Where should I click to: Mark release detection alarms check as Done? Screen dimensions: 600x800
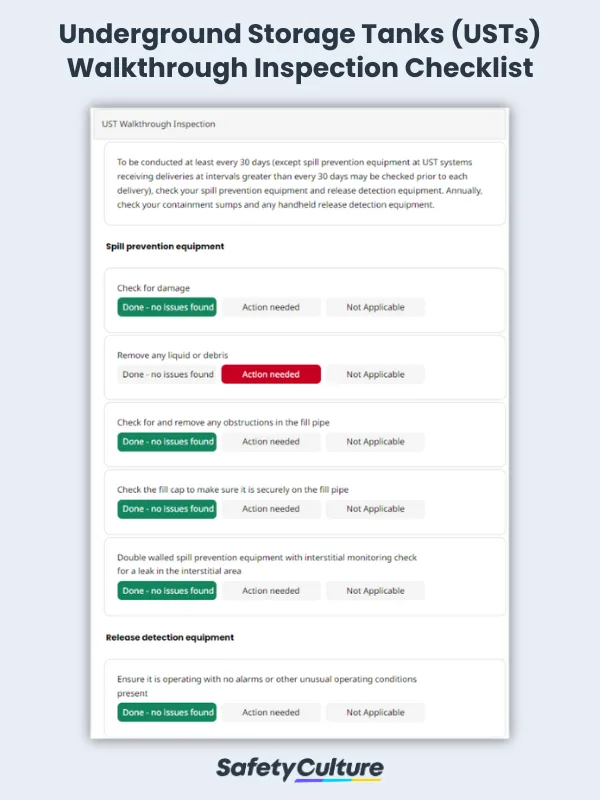click(168, 712)
